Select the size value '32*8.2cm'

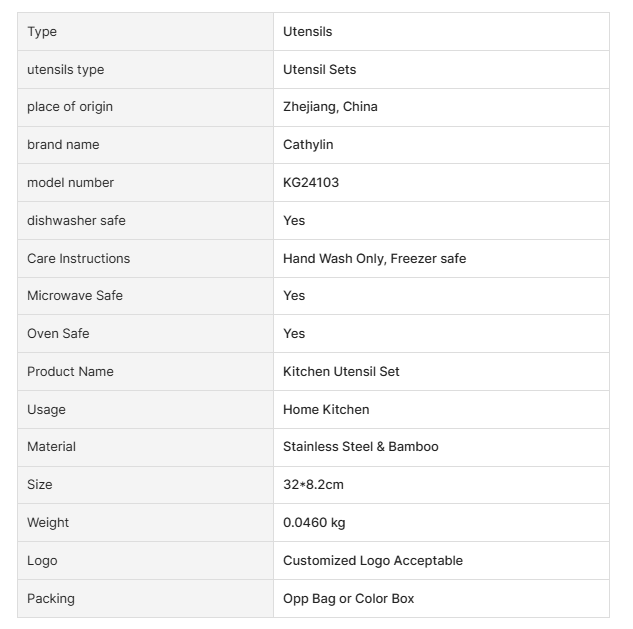313,485
